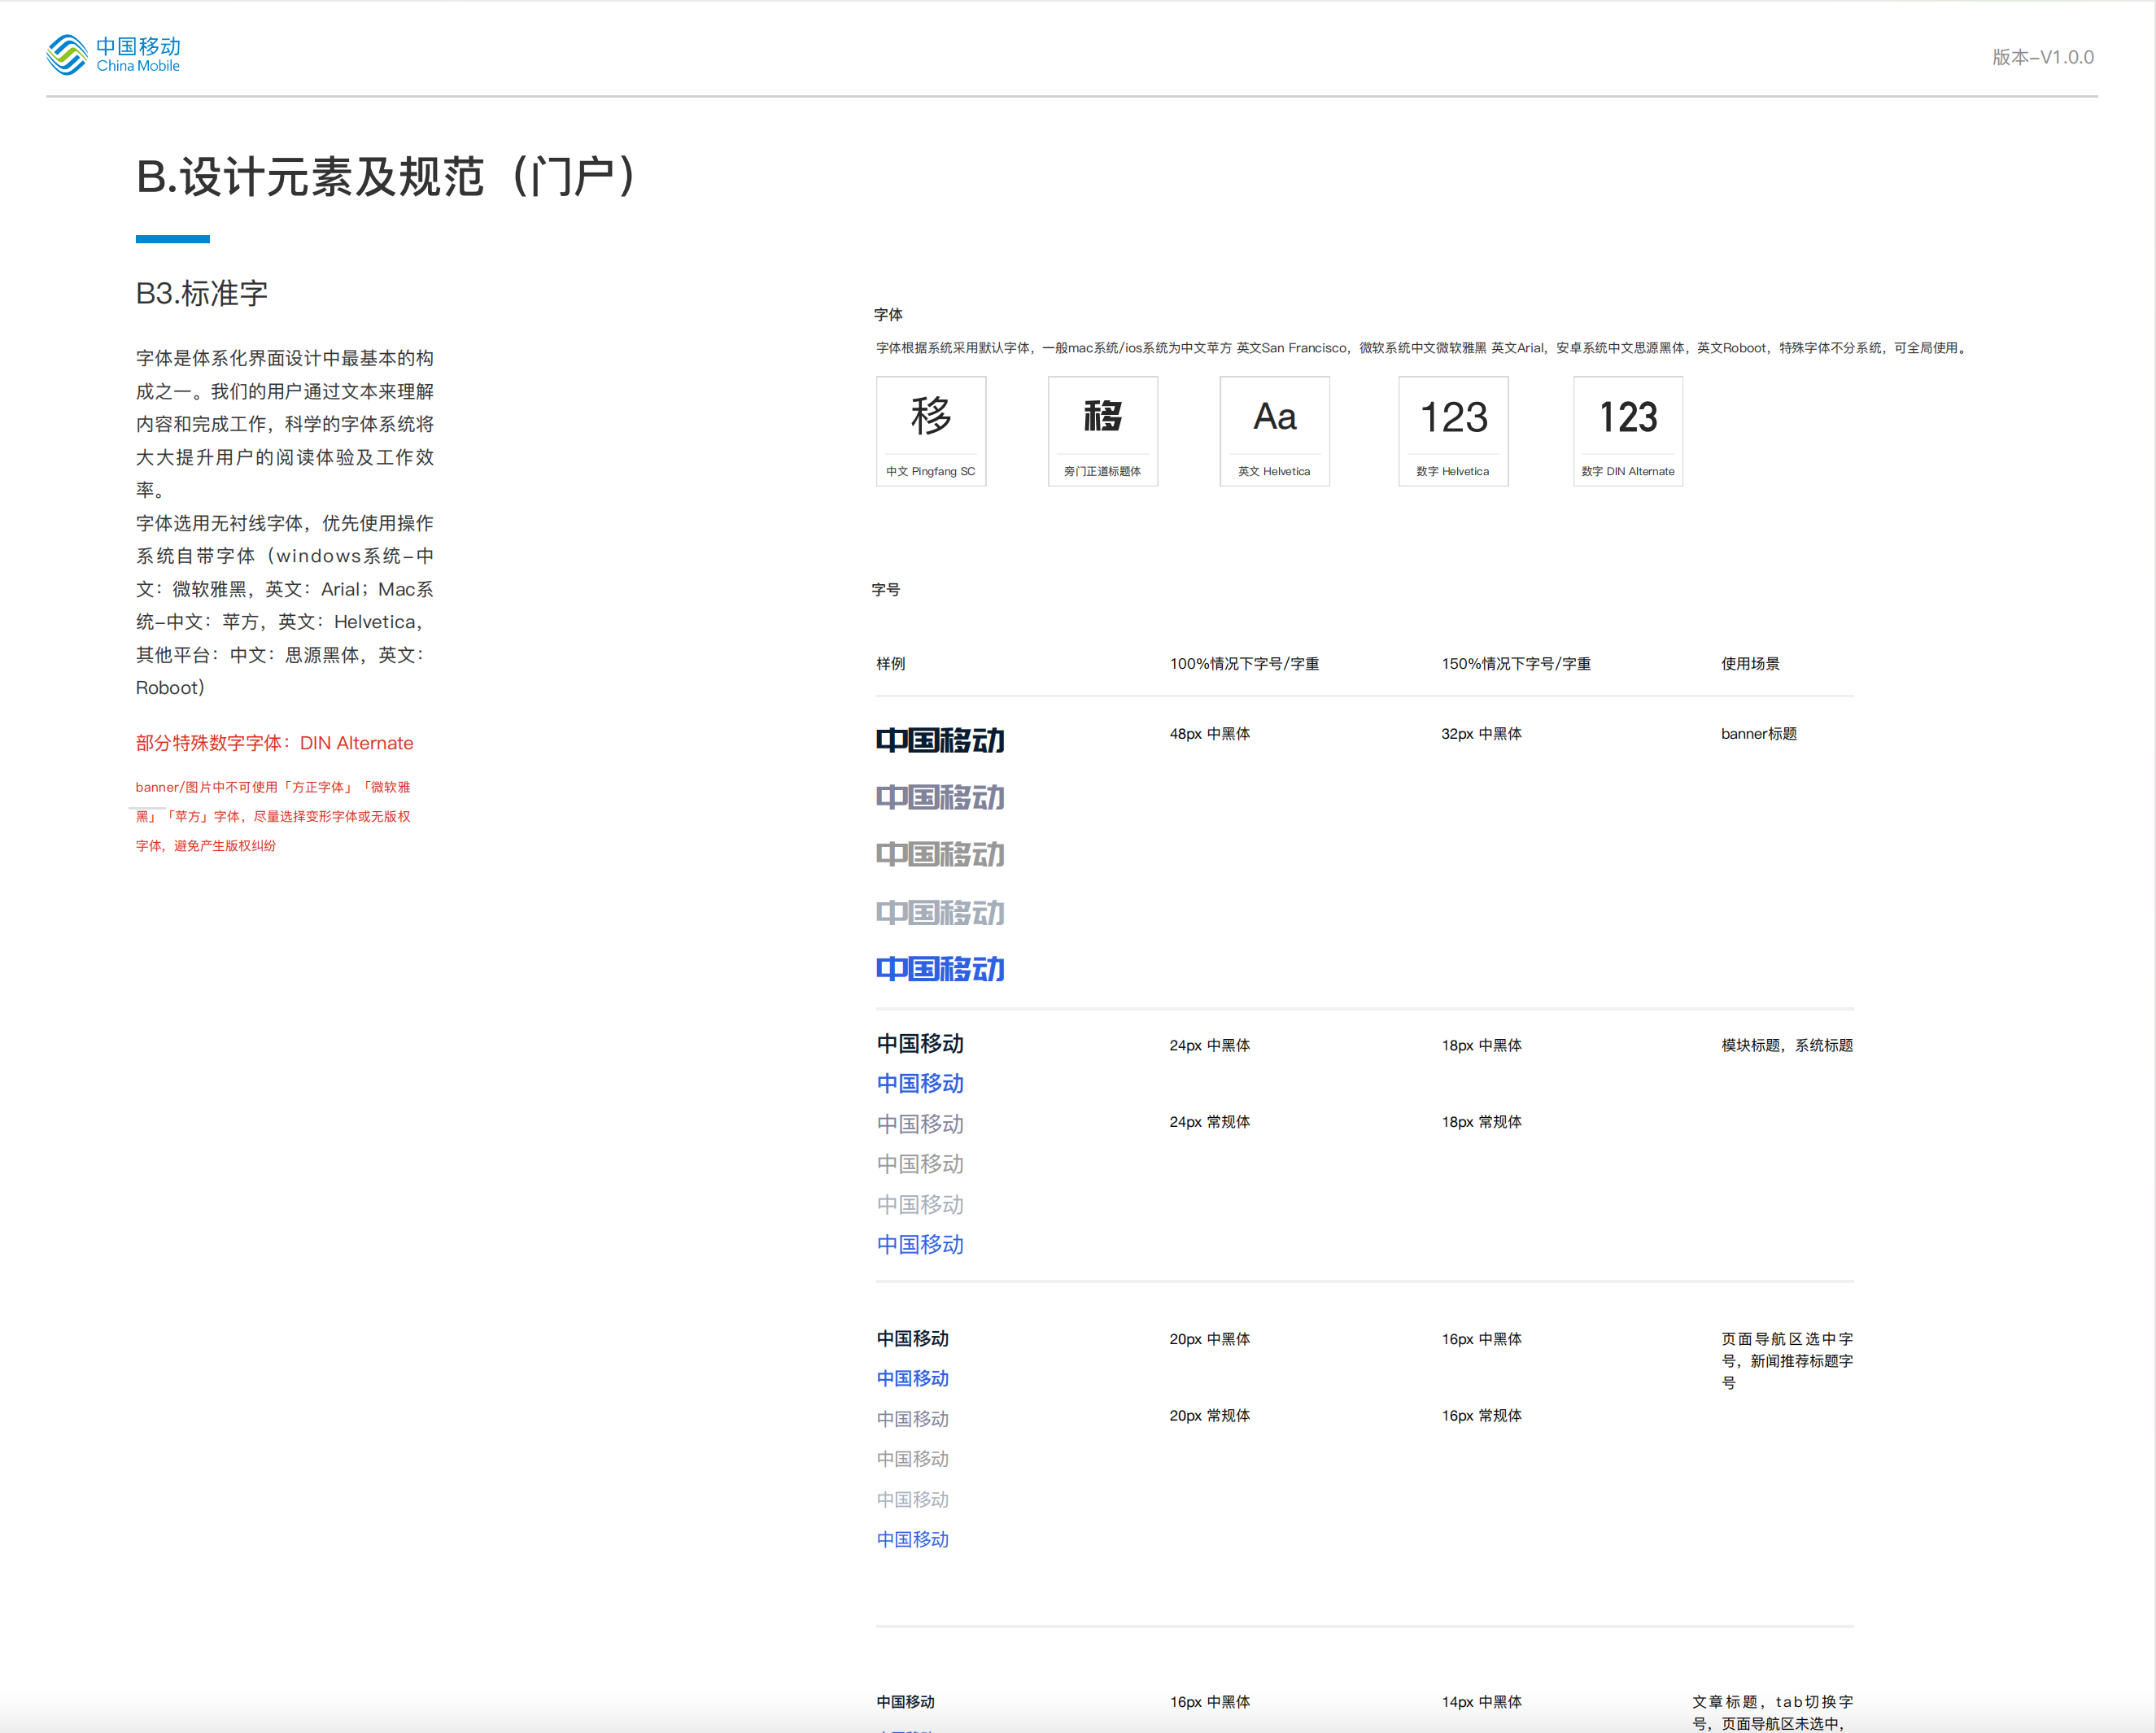This screenshot has height=1733, width=2156.
Task: Click the Aa Helvetica English font card
Action: coord(1274,431)
